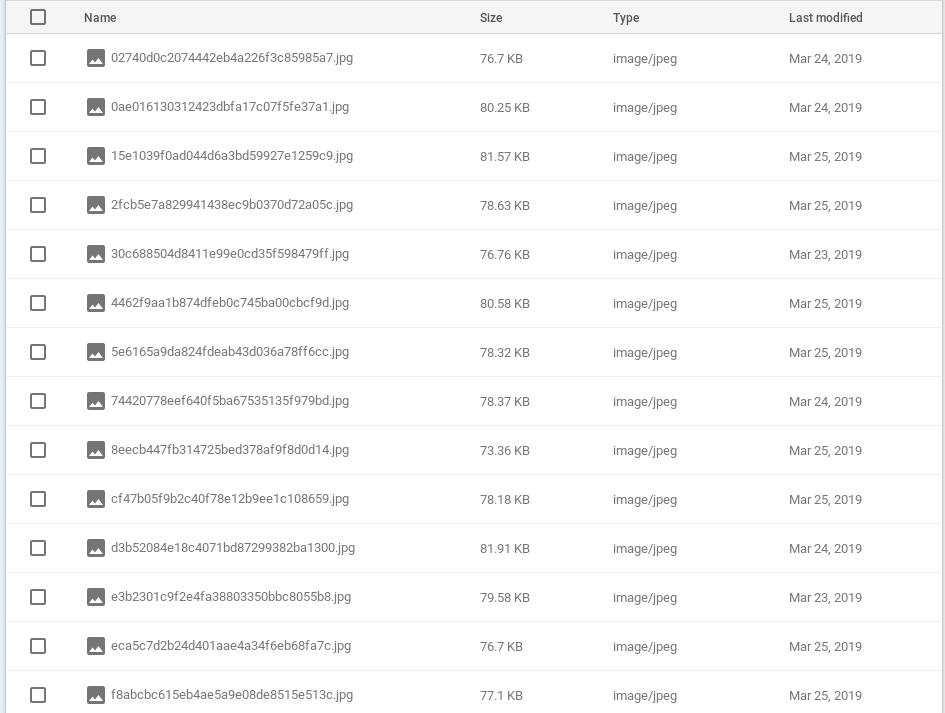
Task: Tick the select-all checkbox in header
Action: (x=38, y=17)
